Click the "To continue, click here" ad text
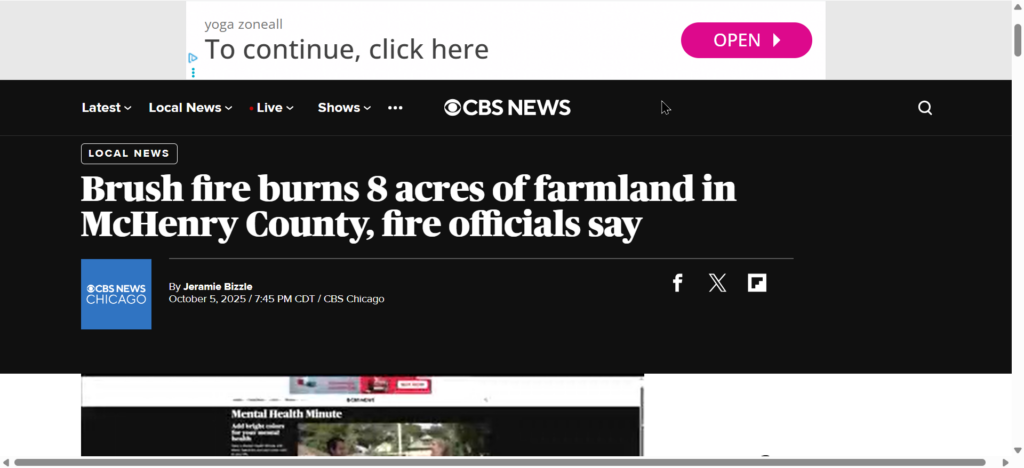The height and width of the screenshot is (468, 1024). pos(347,50)
